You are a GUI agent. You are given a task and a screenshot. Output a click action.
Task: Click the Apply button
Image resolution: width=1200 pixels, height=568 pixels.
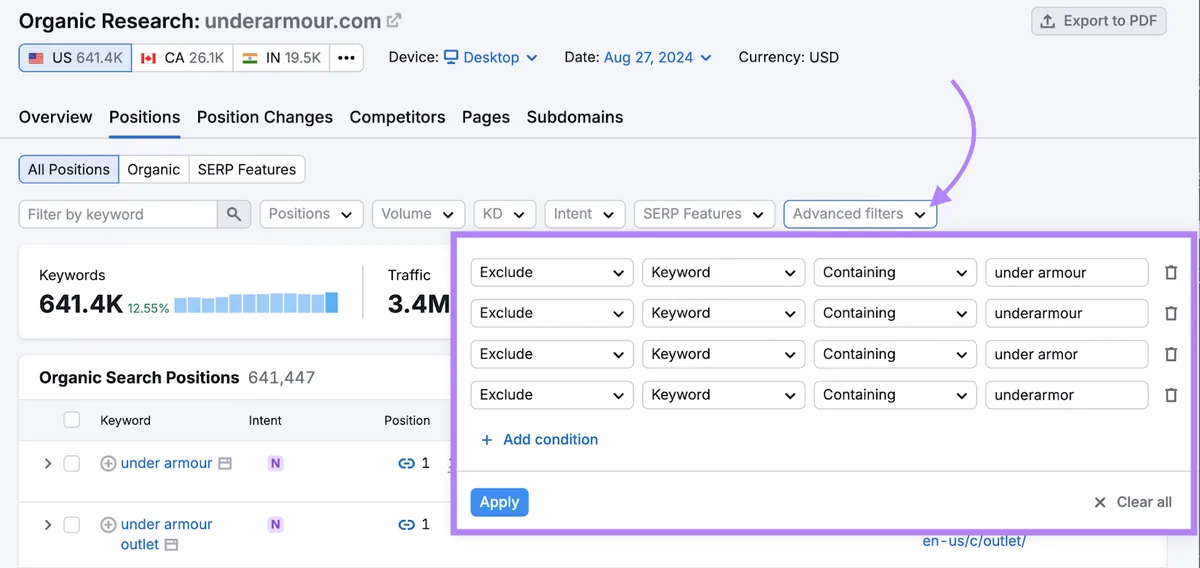pos(499,502)
